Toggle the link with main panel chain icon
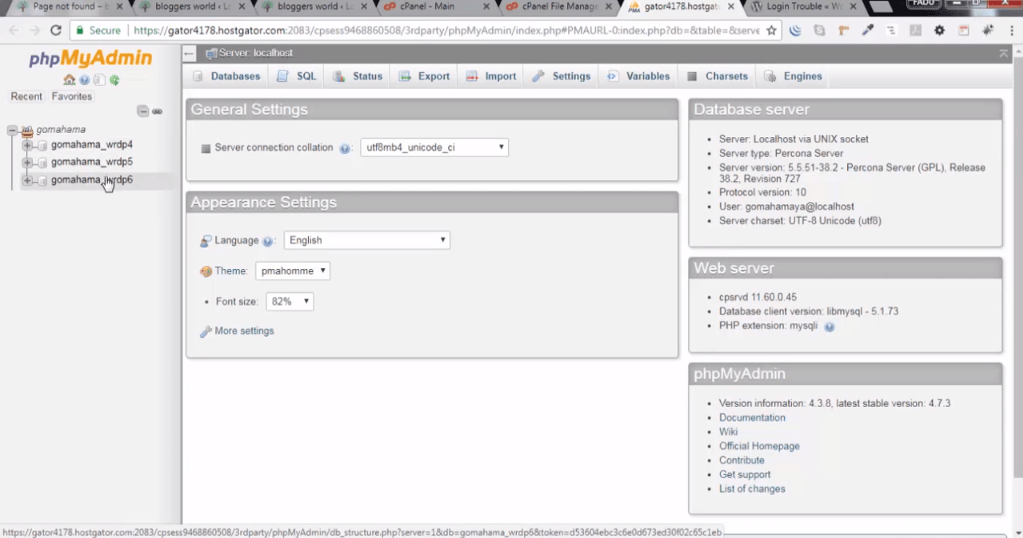 coord(157,112)
